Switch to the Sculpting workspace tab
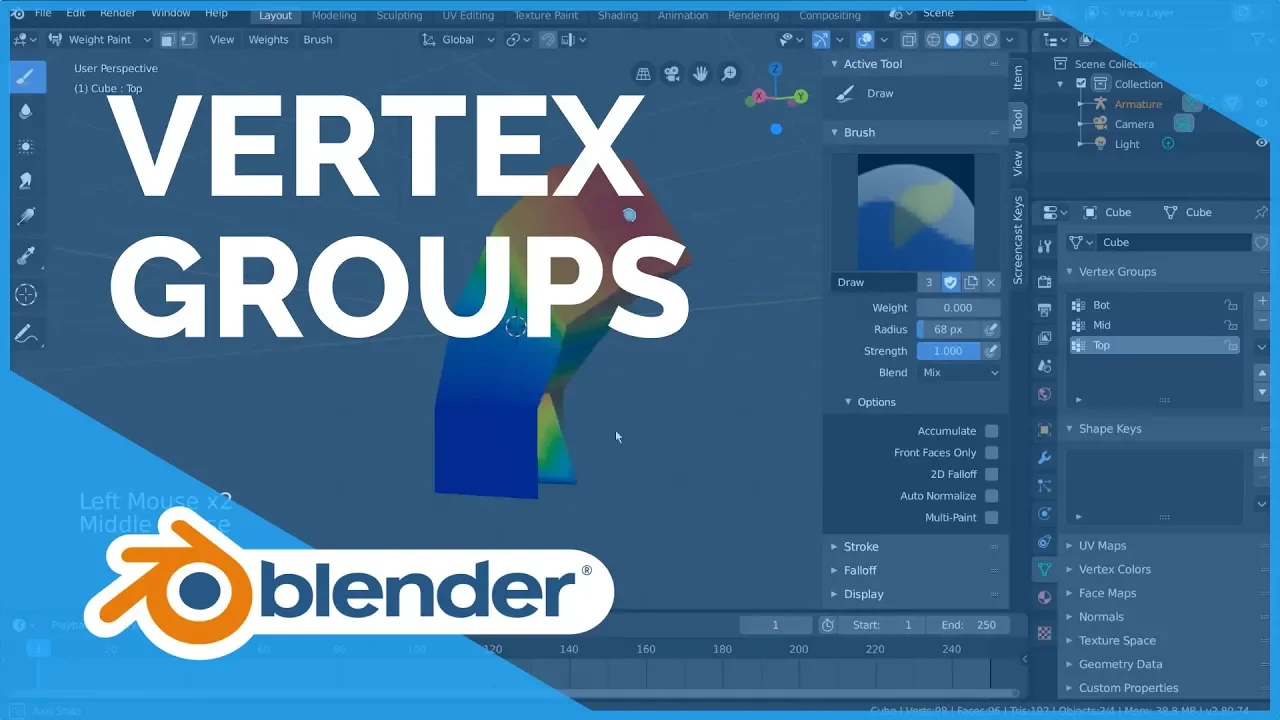This screenshot has width=1280, height=720. 399,15
